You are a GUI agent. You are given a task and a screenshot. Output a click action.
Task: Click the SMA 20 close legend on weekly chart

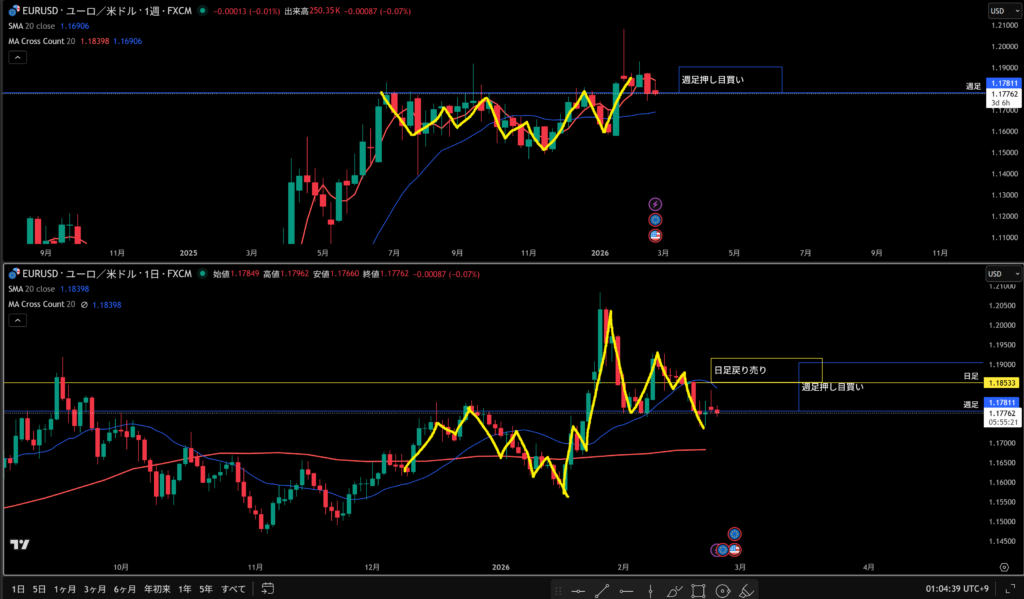click(x=36, y=28)
